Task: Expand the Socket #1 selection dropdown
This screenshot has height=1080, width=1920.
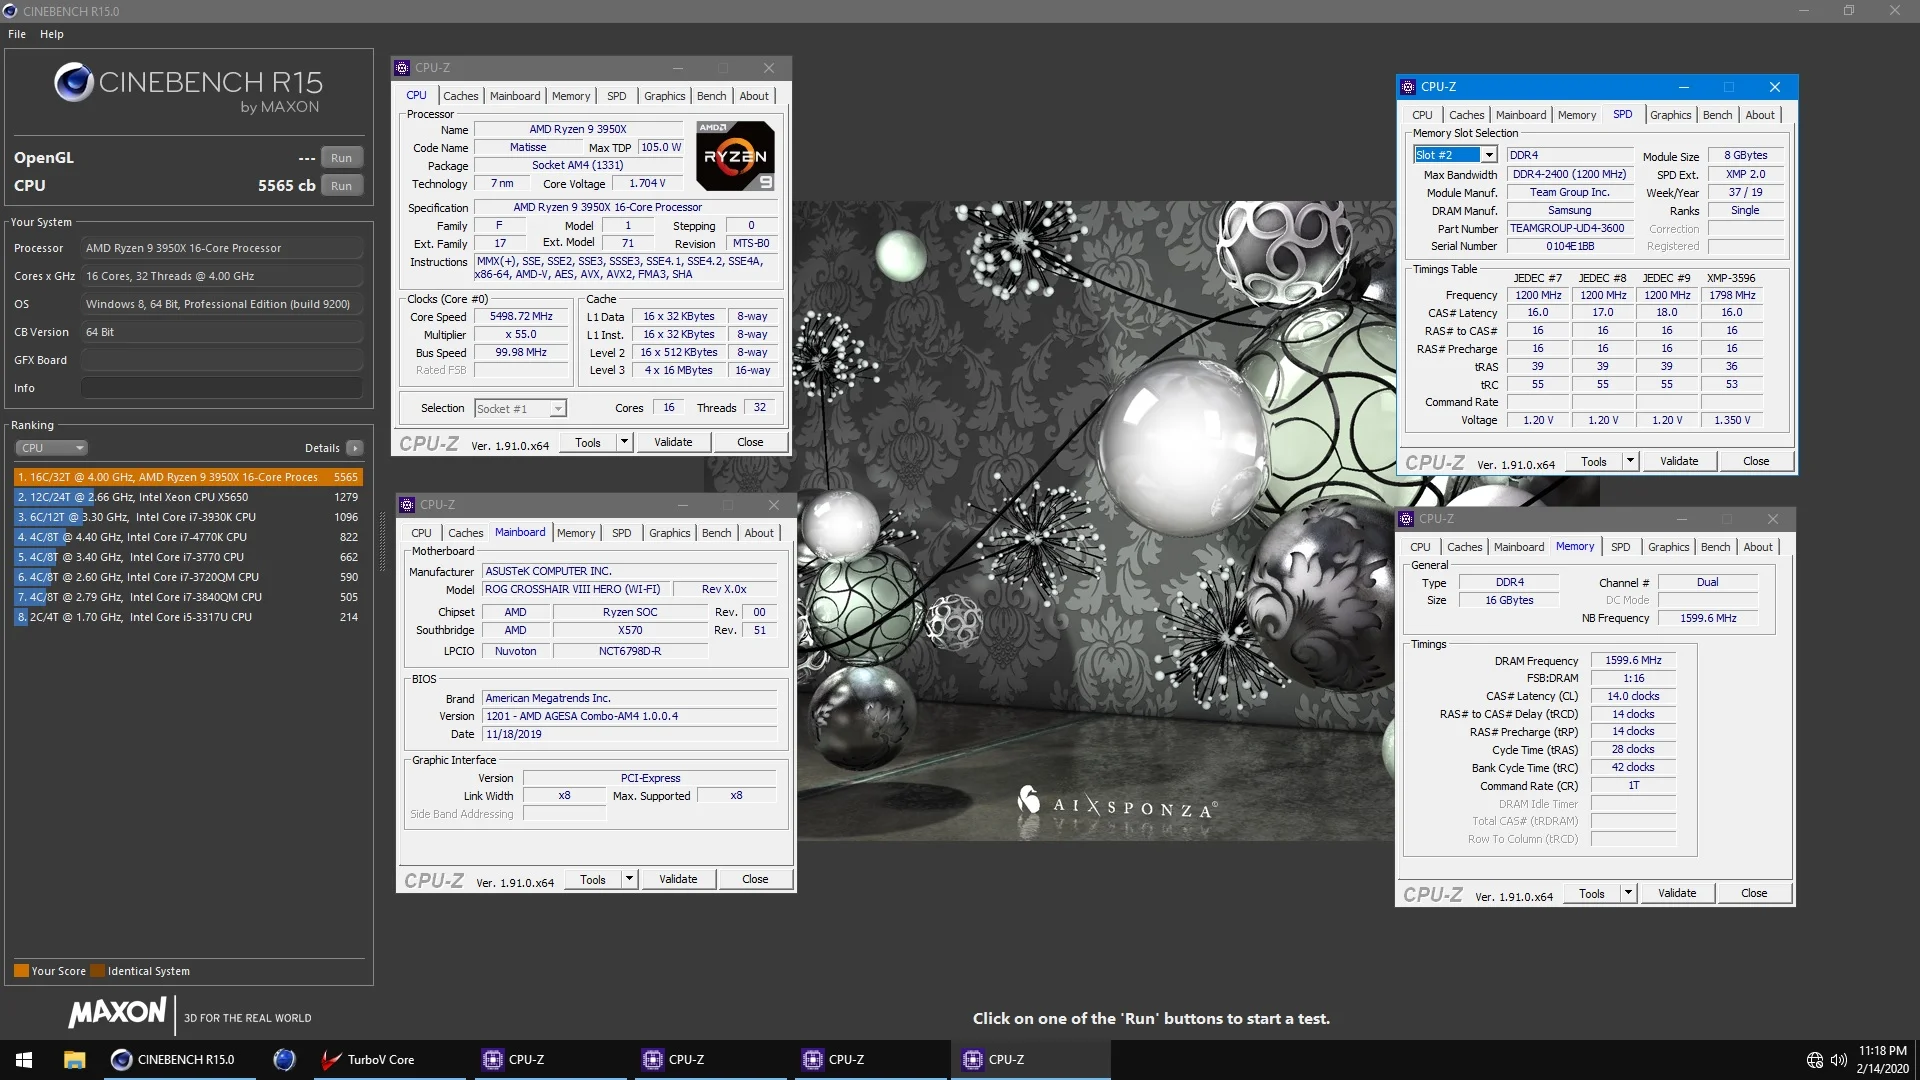Action: [x=558, y=409]
